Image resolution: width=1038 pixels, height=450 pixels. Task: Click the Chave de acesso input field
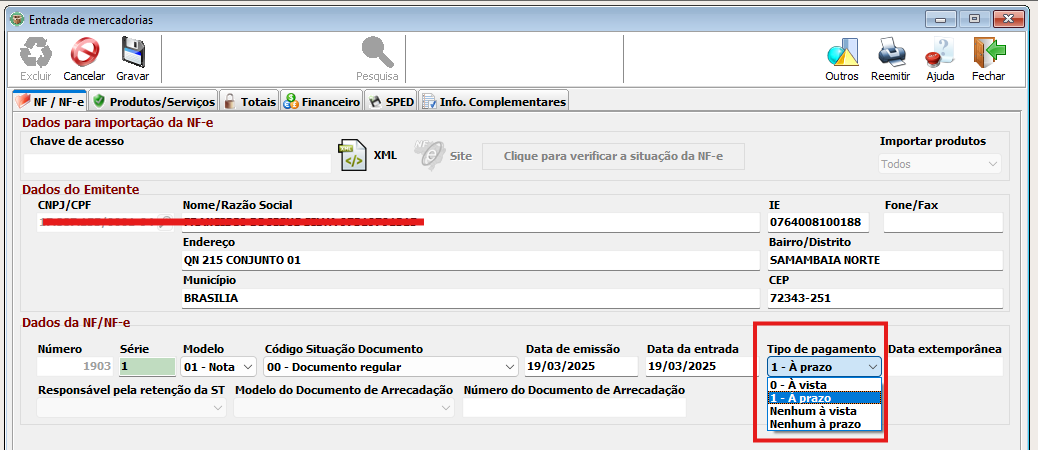[177, 164]
